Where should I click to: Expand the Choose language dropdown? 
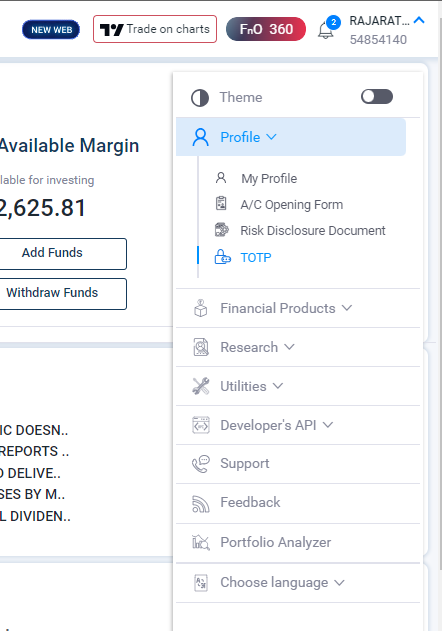coord(298,582)
